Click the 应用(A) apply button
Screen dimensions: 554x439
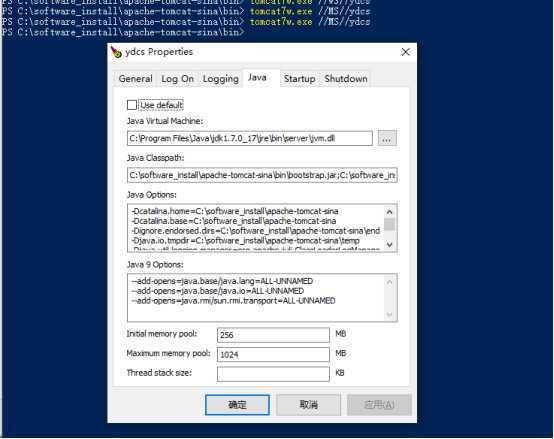point(379,405)
